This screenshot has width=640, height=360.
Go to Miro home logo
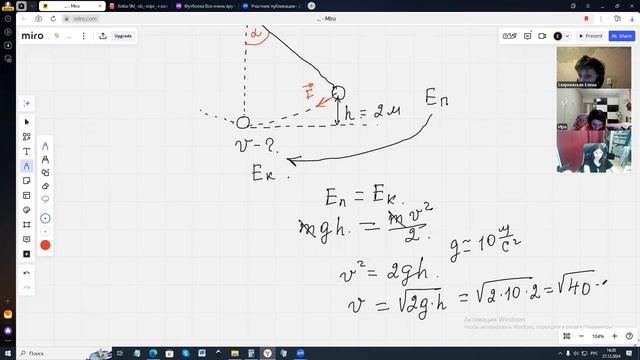(32, 36)
